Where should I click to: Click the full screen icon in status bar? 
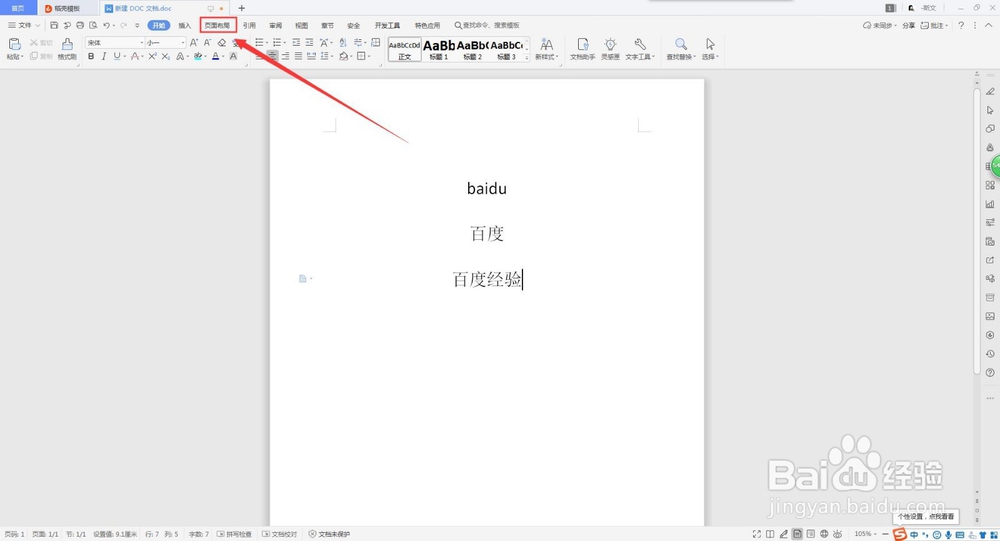(x=756, y=534)
